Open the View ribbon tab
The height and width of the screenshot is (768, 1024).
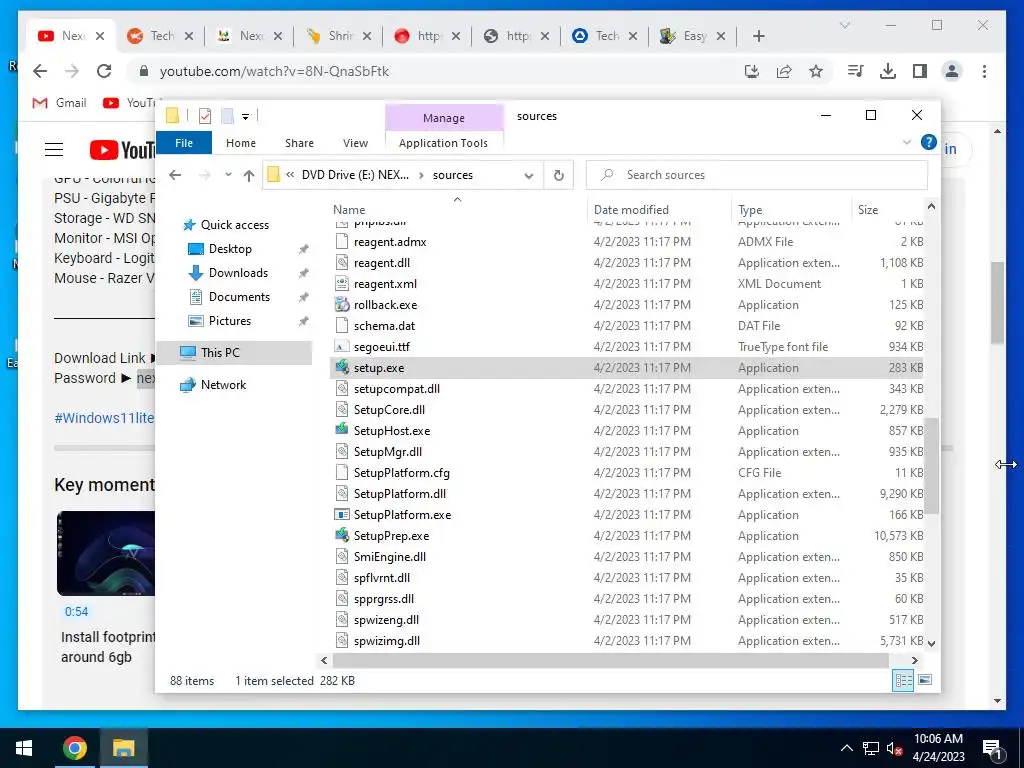coord(355,142)
